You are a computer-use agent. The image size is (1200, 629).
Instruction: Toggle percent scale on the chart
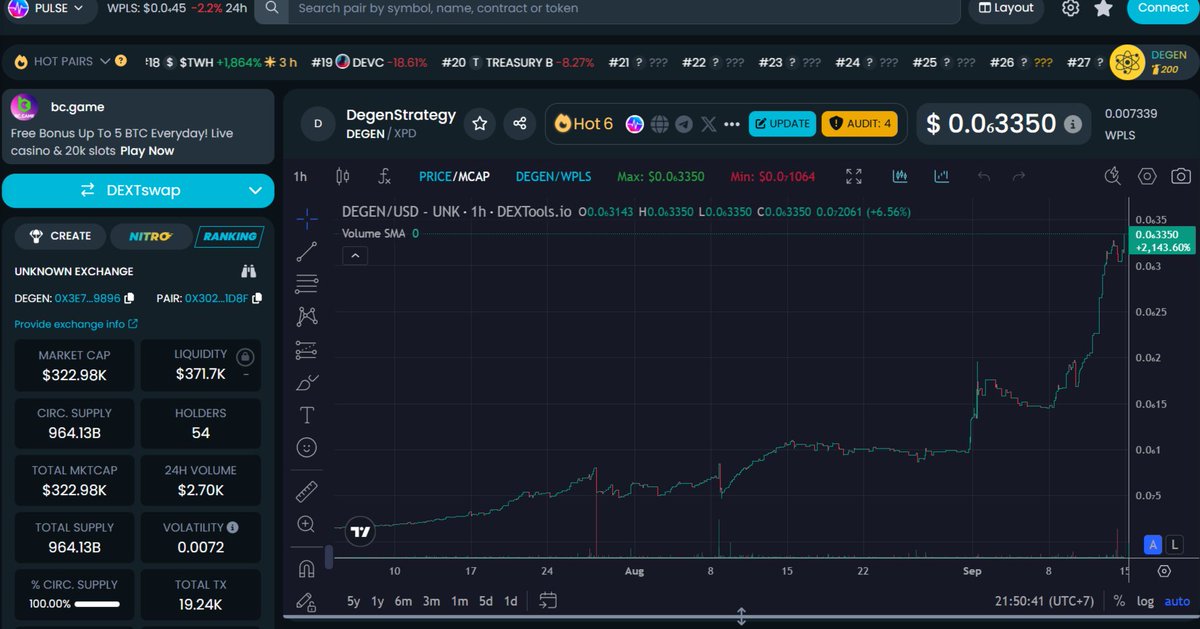pyautogui.click(x=1119, y=601)
